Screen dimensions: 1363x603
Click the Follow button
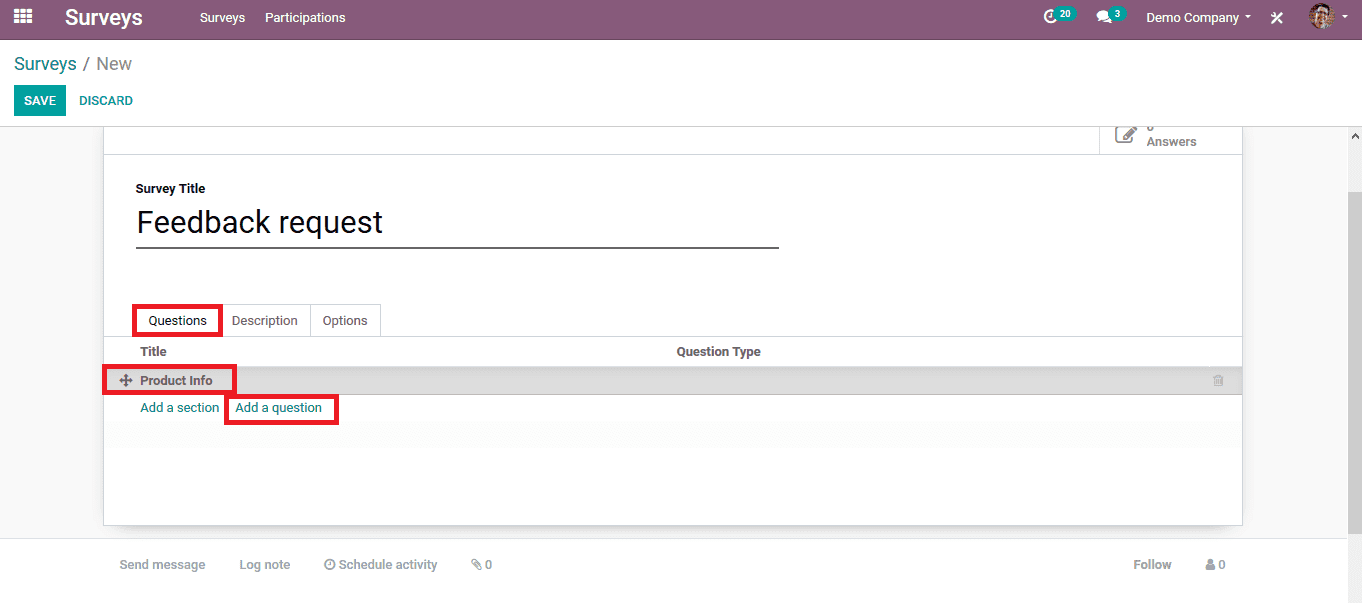point(1152,565)
